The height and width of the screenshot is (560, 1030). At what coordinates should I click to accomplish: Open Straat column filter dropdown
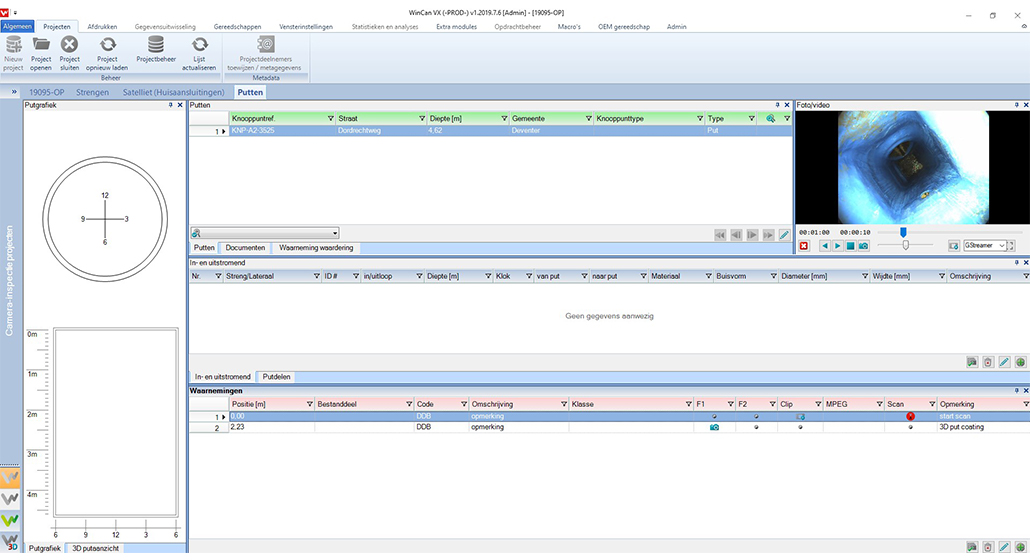pos(422,119)
